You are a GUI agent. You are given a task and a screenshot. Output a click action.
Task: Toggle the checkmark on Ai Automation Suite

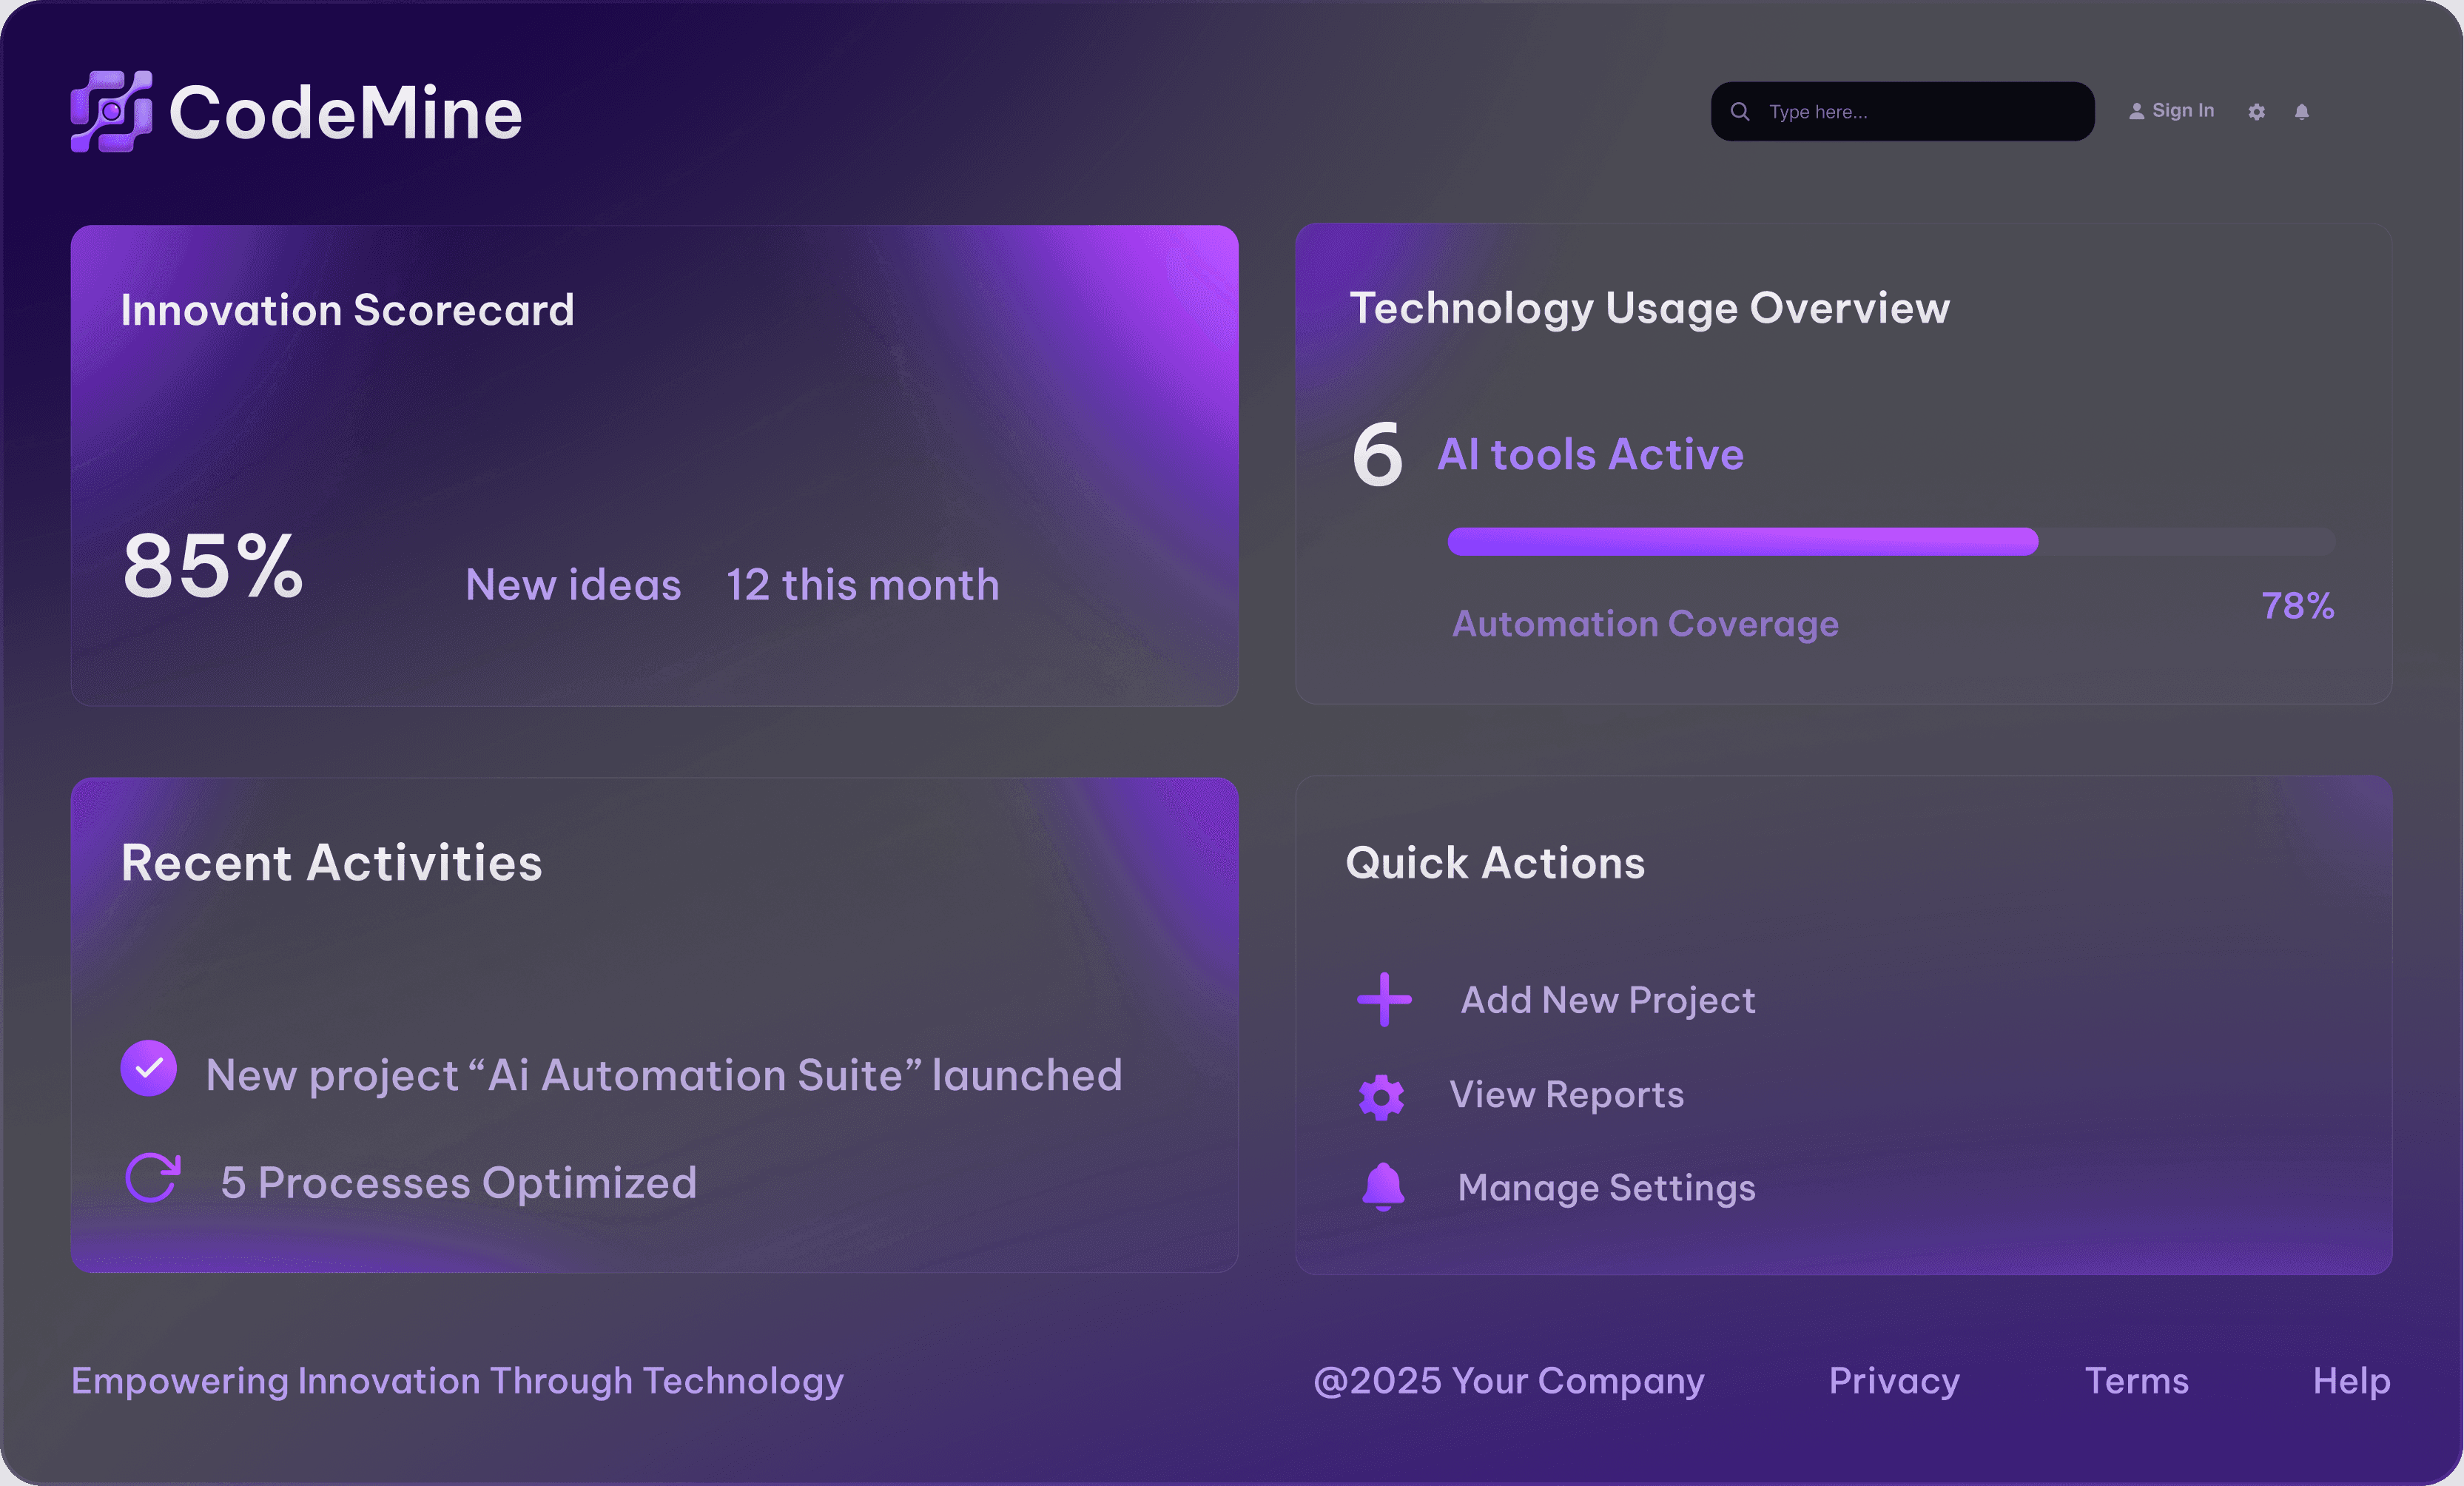point(149,1068)
